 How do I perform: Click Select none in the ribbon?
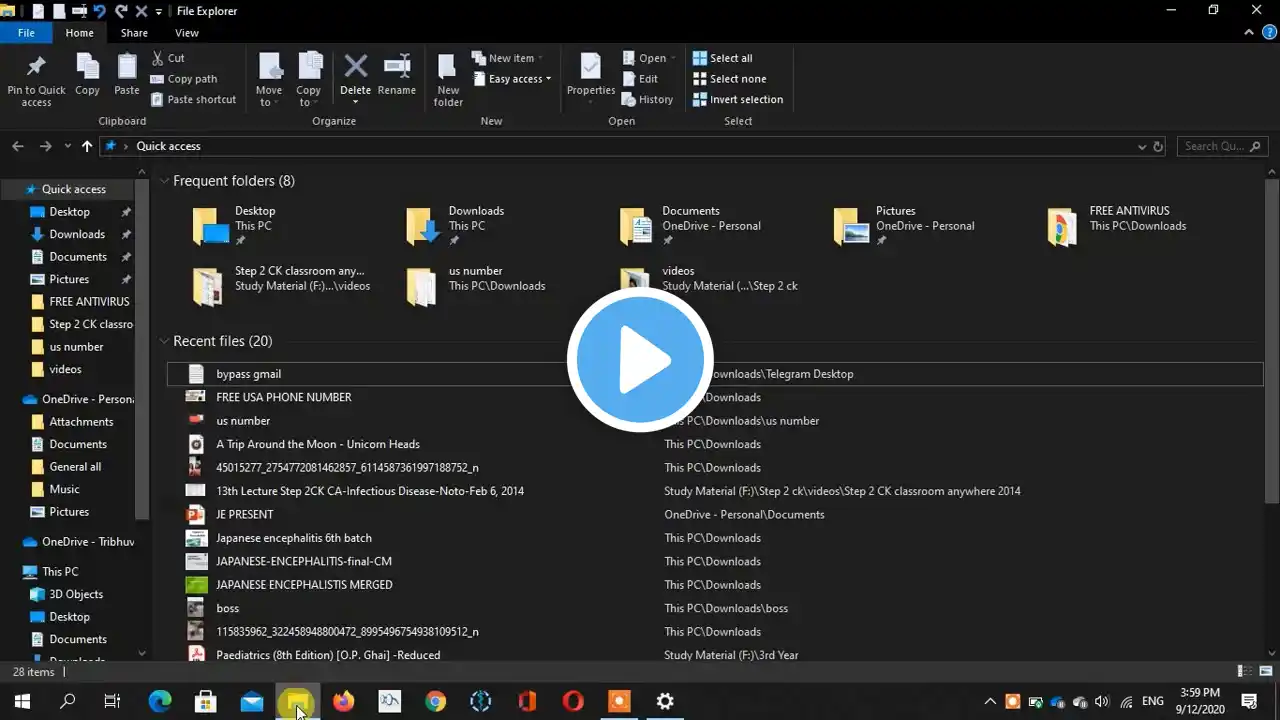[736, 79]
